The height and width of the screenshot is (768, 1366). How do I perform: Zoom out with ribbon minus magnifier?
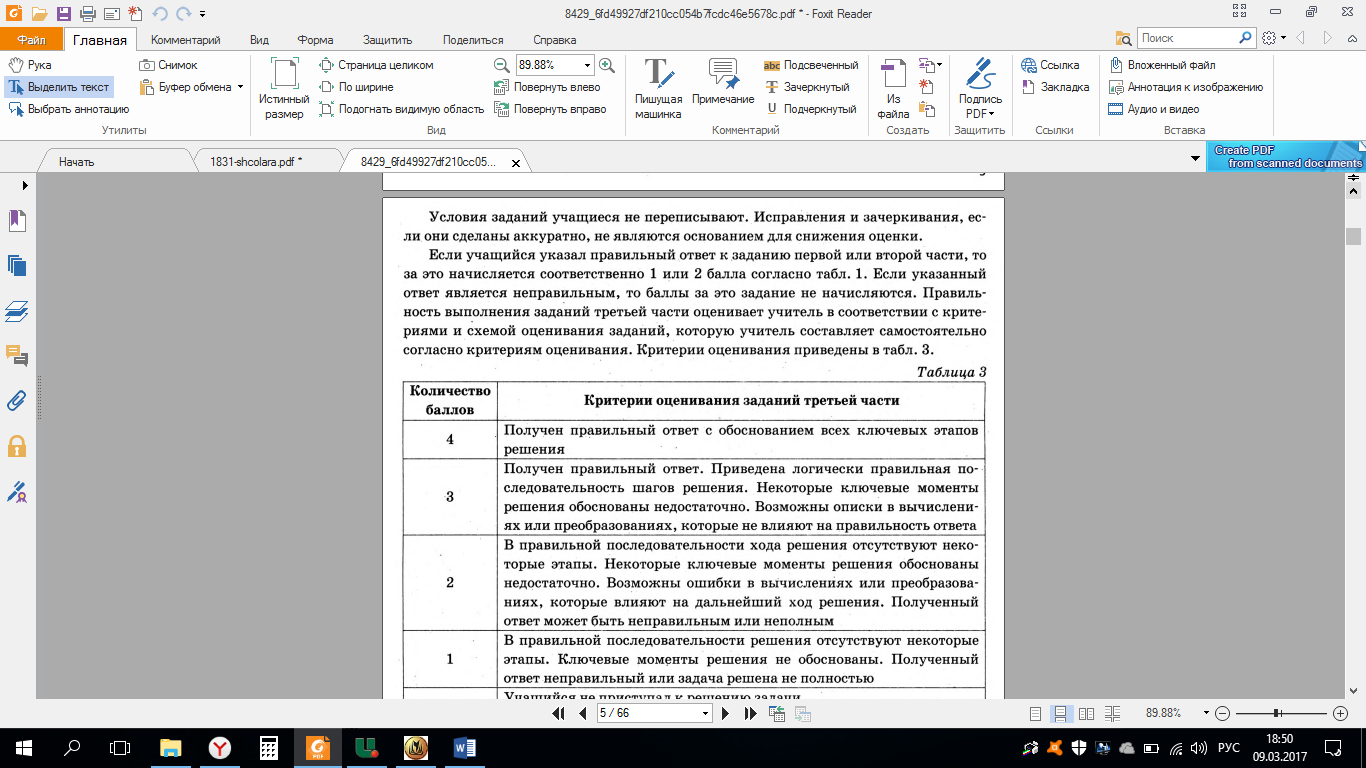502,65
